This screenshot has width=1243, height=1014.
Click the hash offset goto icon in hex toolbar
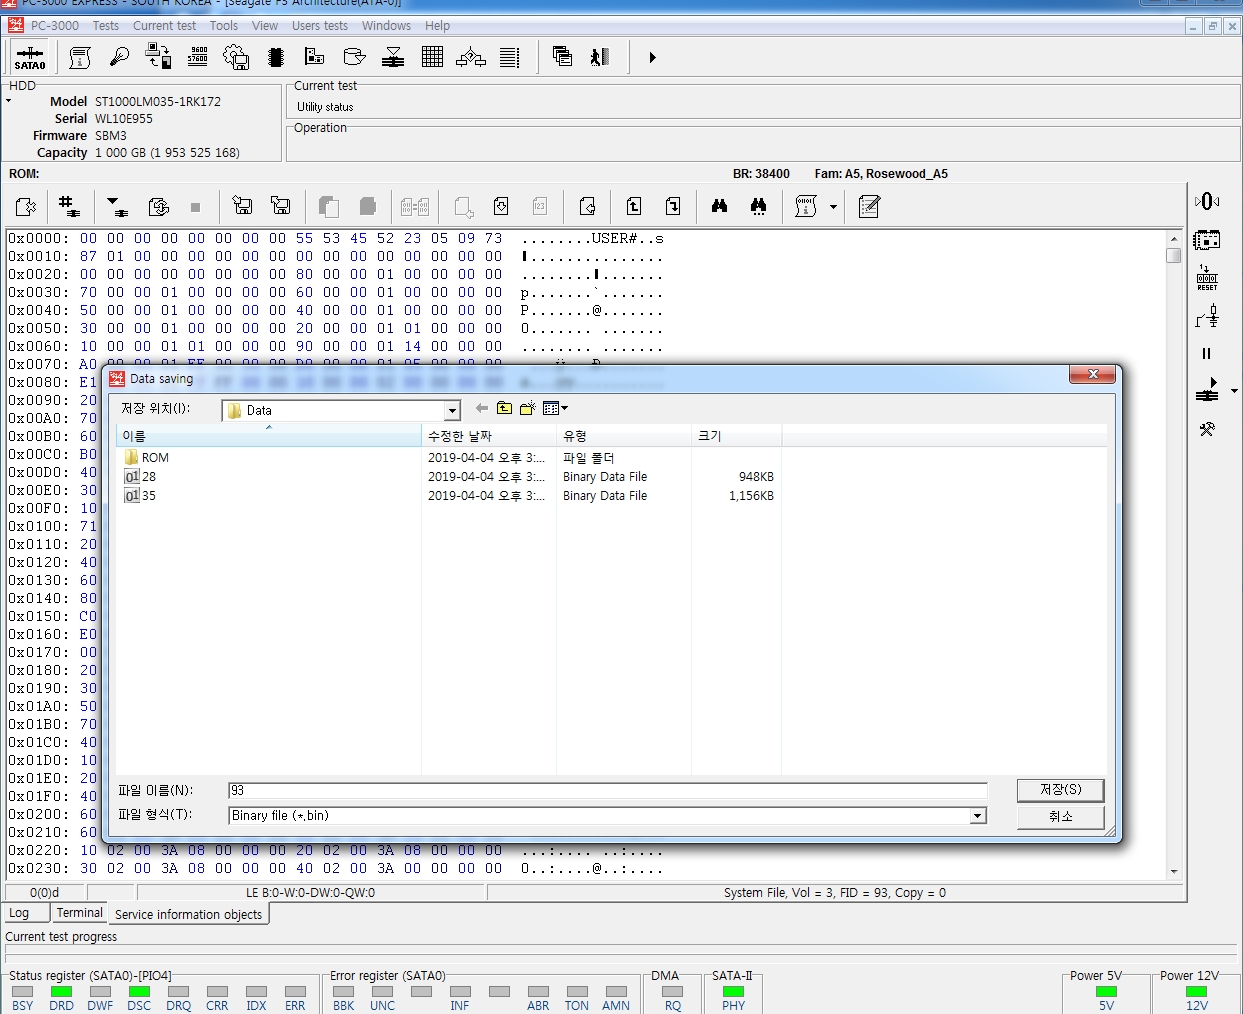pyautogui.click(x=68, y=207)
